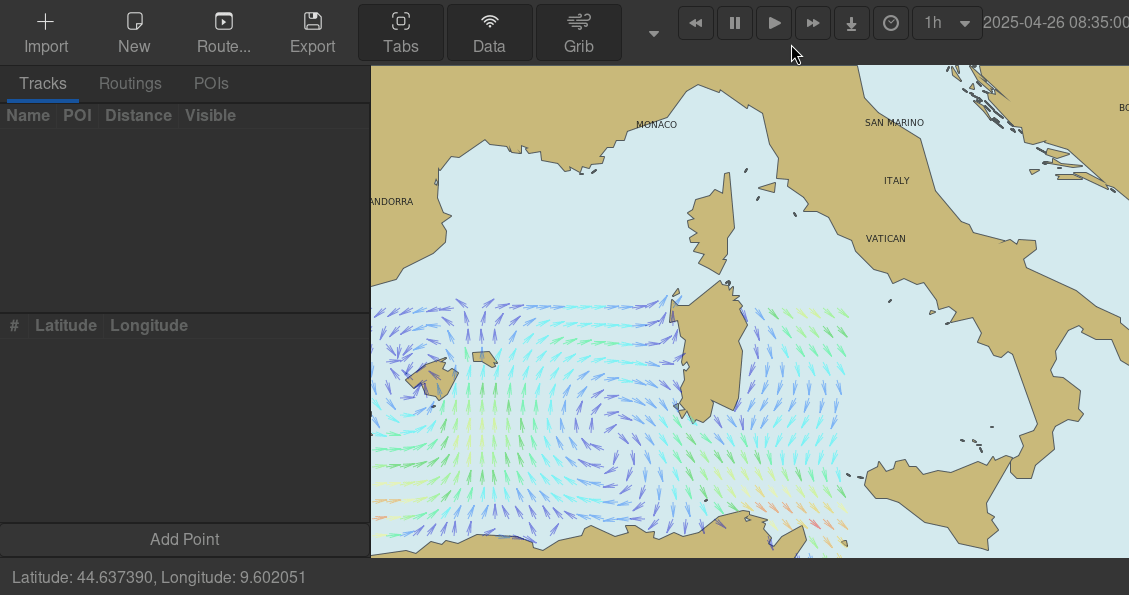Click the Visible column header

210,116
